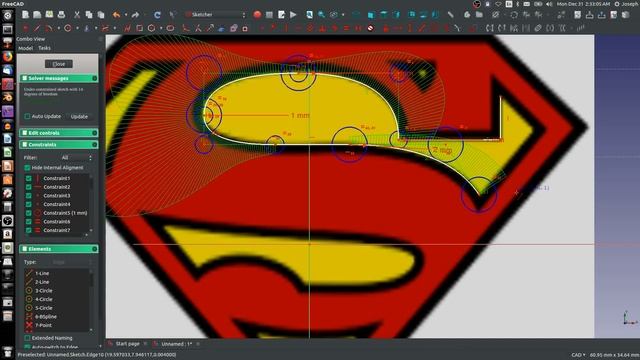Open the undo history dropdown arrow
The width and height of the screenshot is (640, 360).
click(126, 15)
